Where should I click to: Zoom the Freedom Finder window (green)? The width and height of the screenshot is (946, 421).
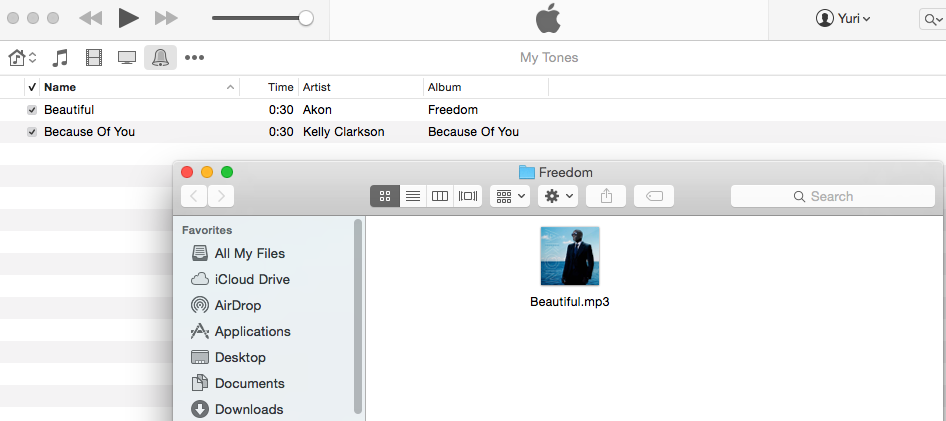tap(227, 172)
